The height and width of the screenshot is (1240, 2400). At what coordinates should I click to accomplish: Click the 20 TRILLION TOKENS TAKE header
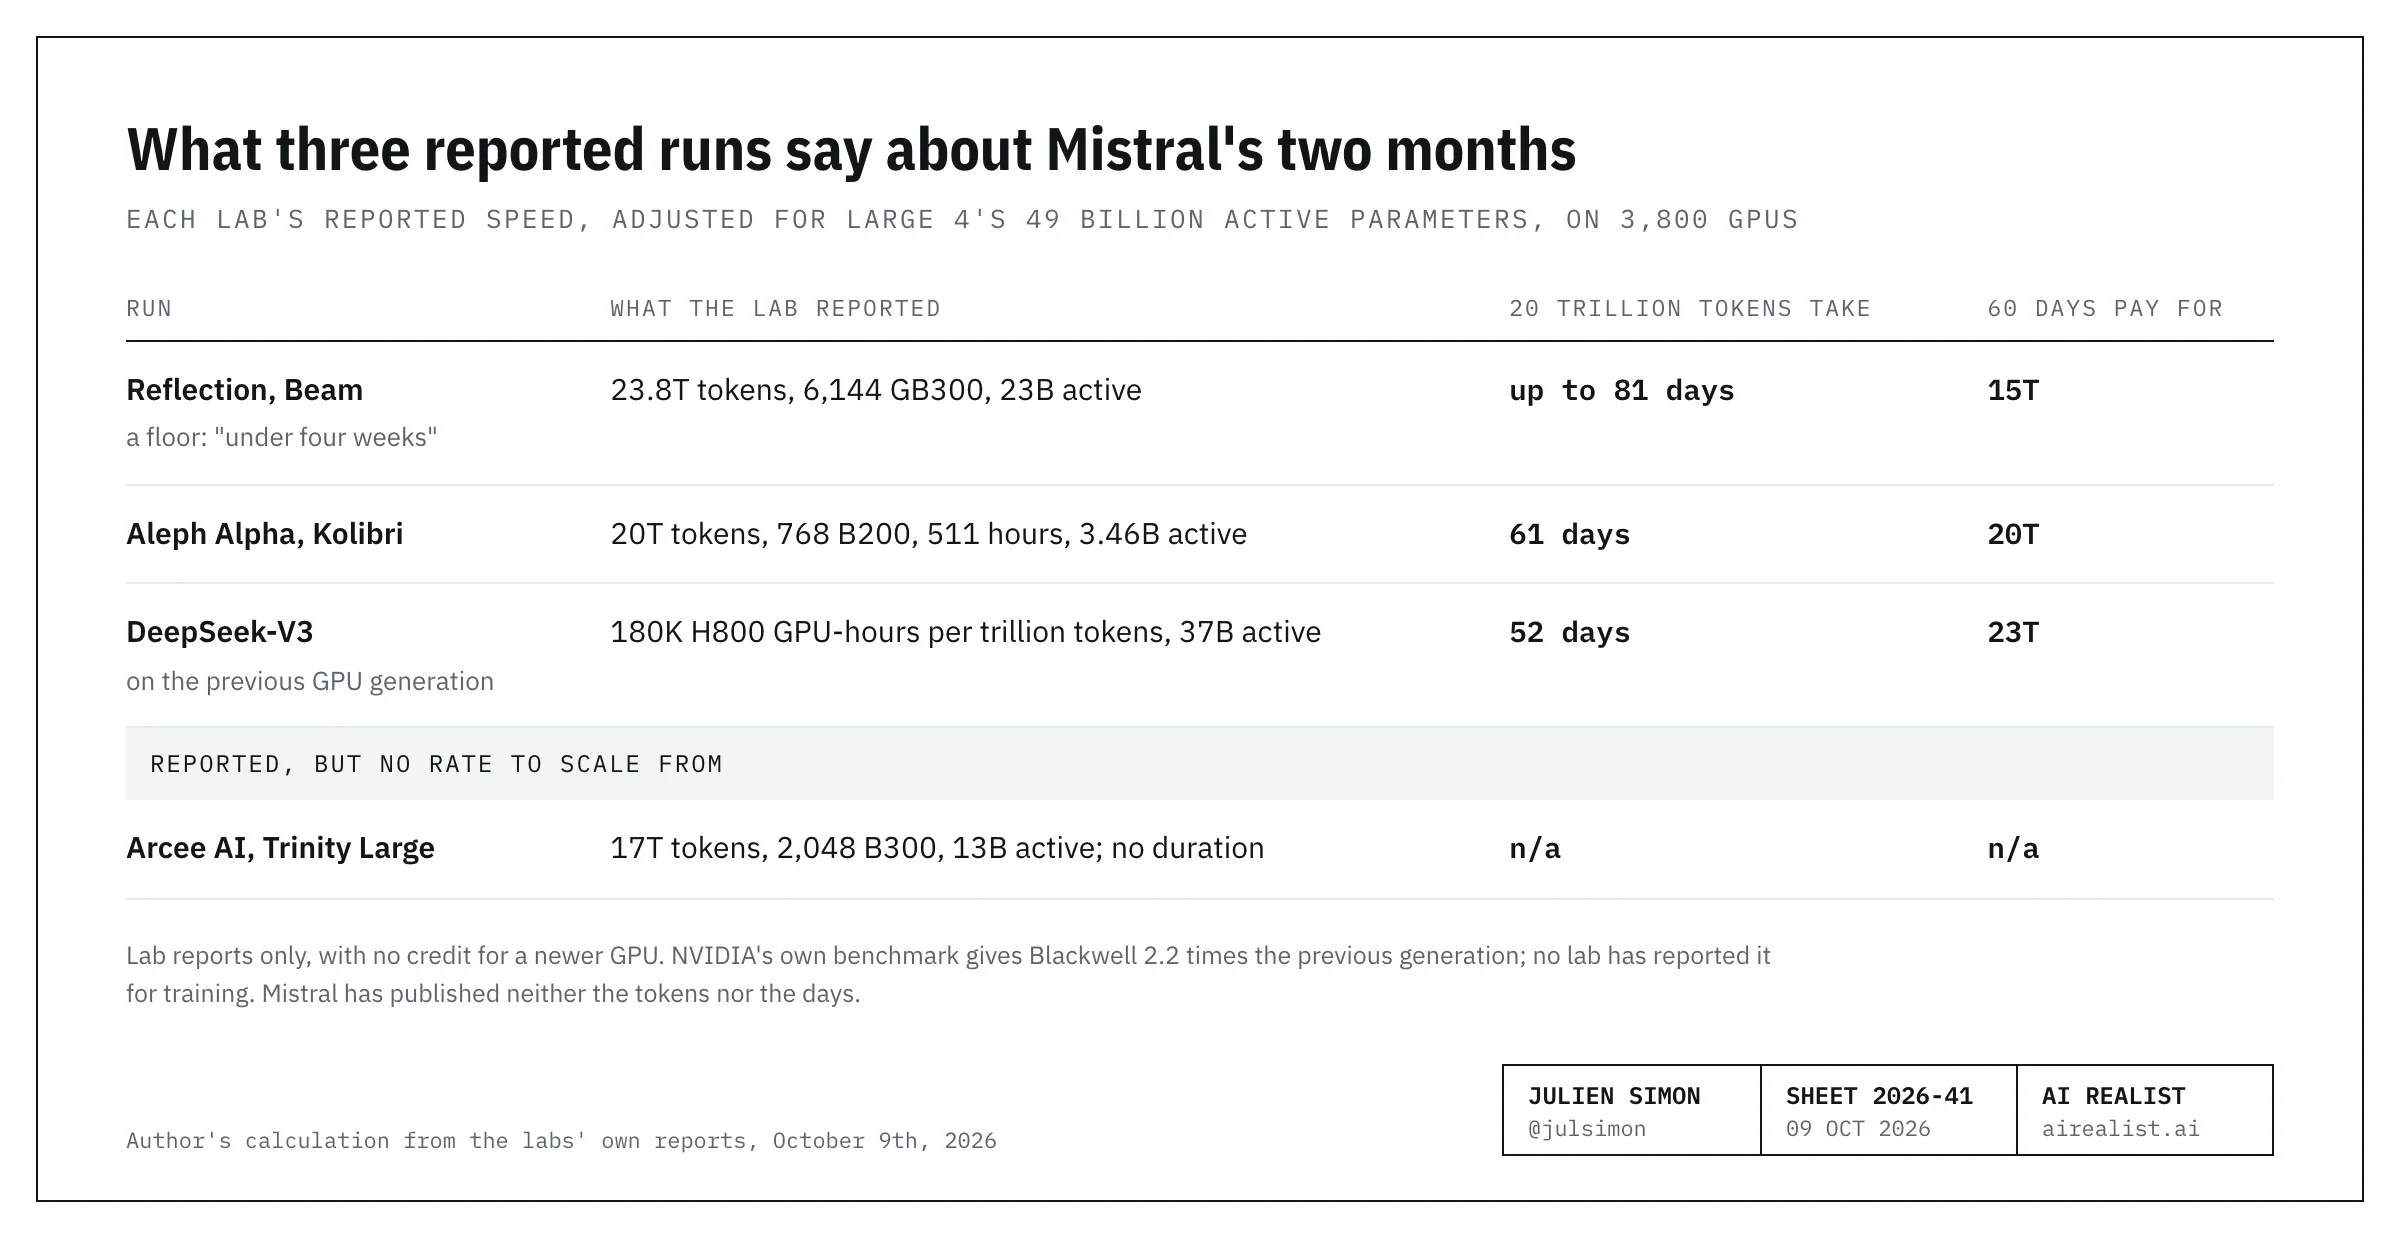pyautogui.click(x=1690, y=308)
